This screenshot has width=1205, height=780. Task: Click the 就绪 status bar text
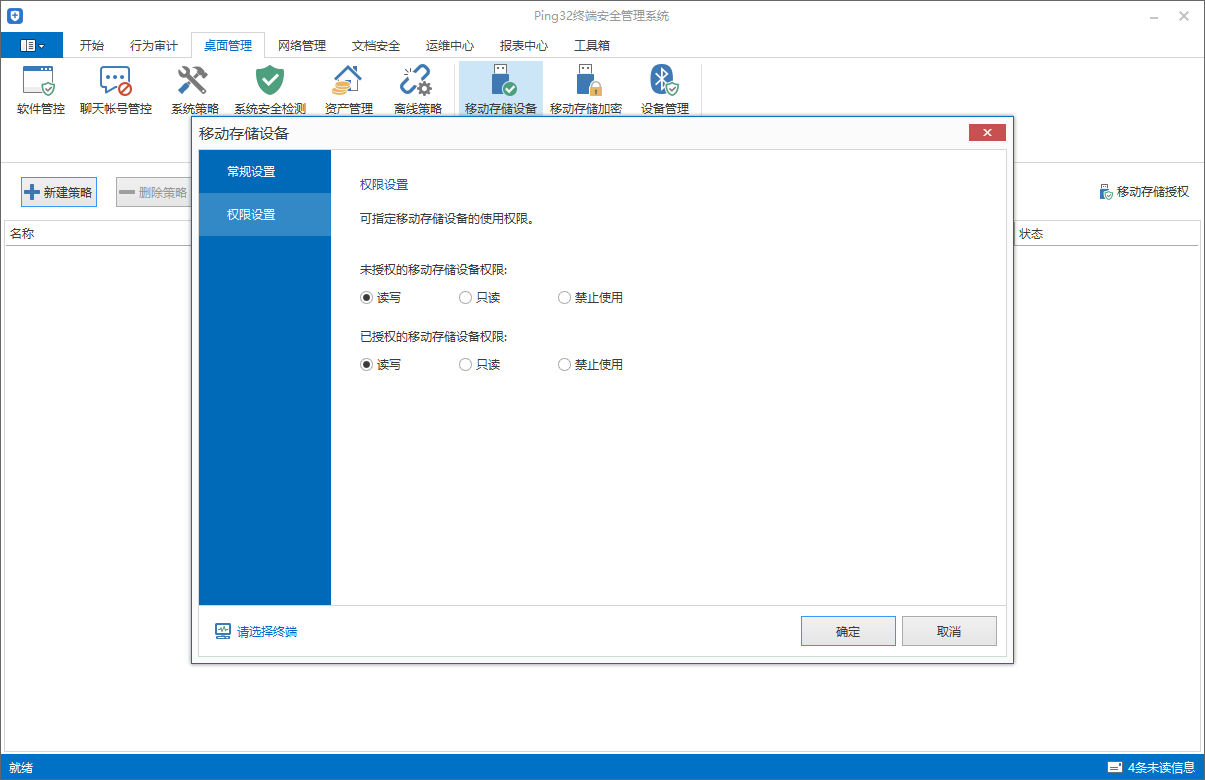point(21,768)
